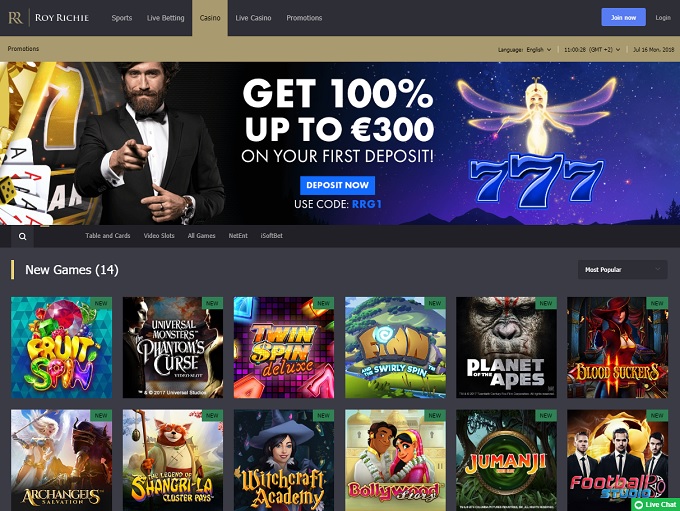Viewport: 680px width, 511px height.
Task: Open the Login link
Action: pos(663,17)
